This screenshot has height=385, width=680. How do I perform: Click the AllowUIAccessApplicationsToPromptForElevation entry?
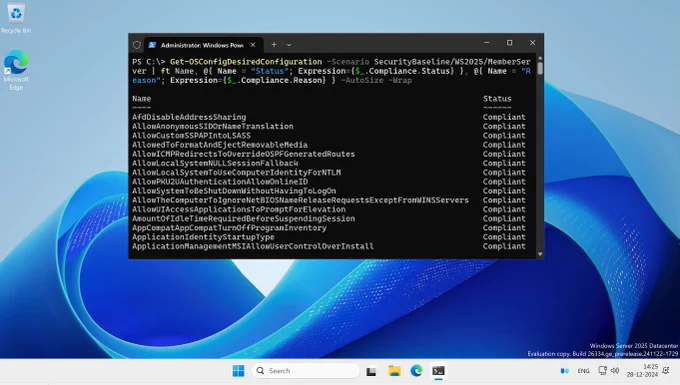pyautogui.click(x=239, y=209)
